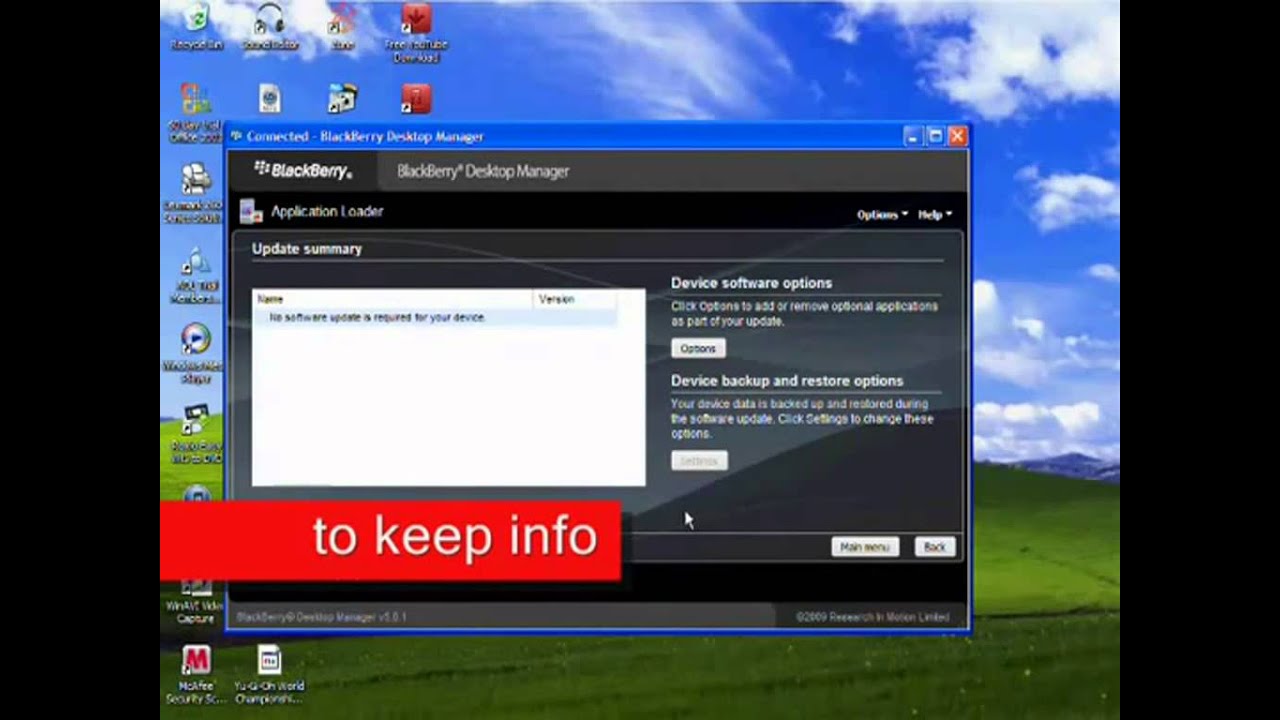Screen dimensions: 1280x720
Task: Click the device software Options button
Action: click(698, 349)
